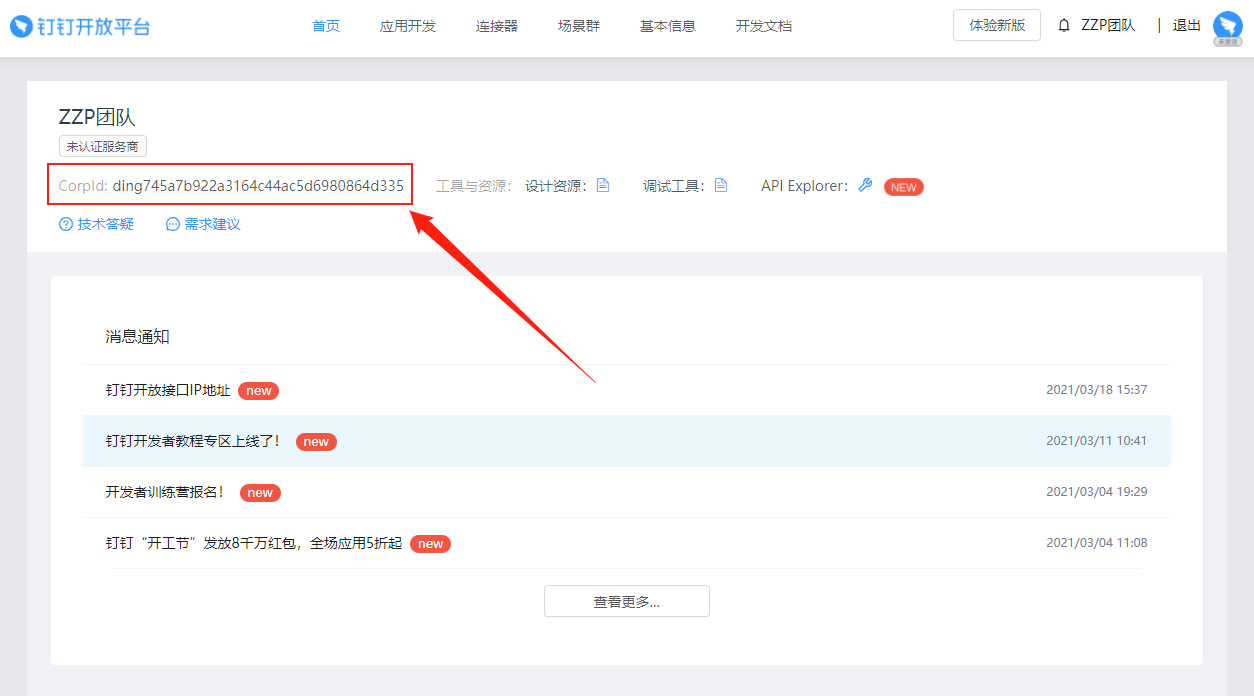Go to the 场景群 tab
The height and width of the screenshot is (696, 1254).
click(x=578, y=25)
